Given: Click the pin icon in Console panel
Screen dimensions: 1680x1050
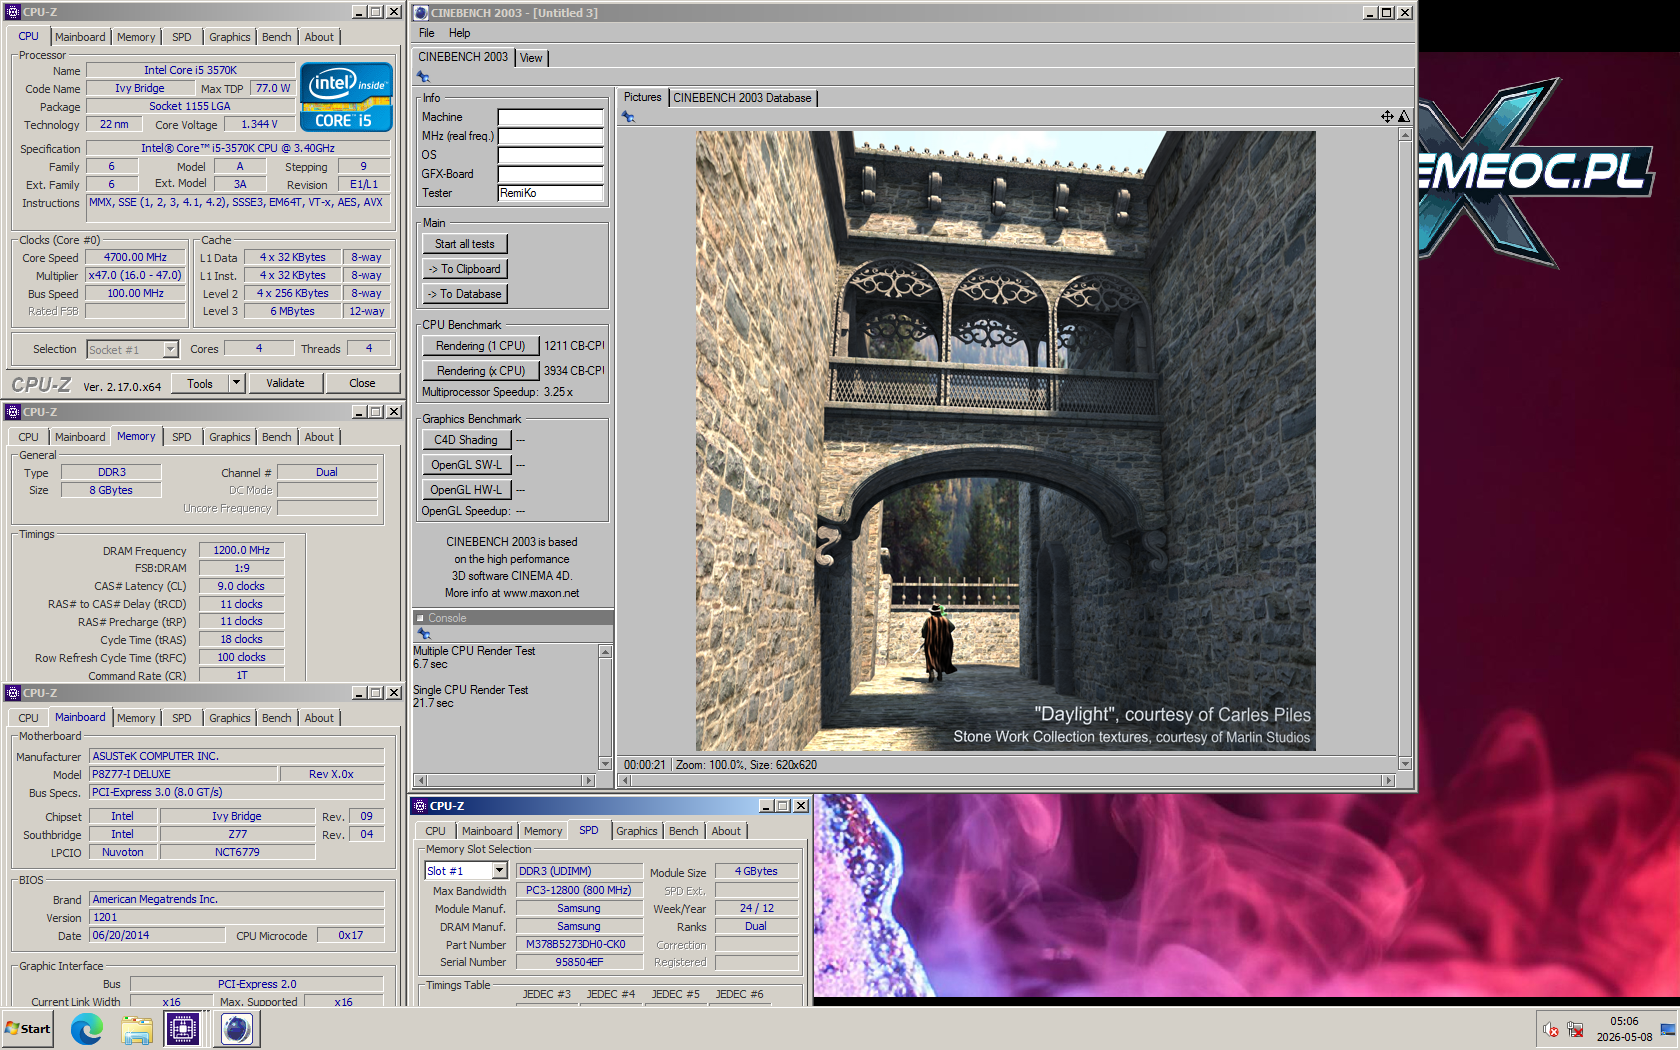Looking at the screenshot, I should (x=423, y=634).
